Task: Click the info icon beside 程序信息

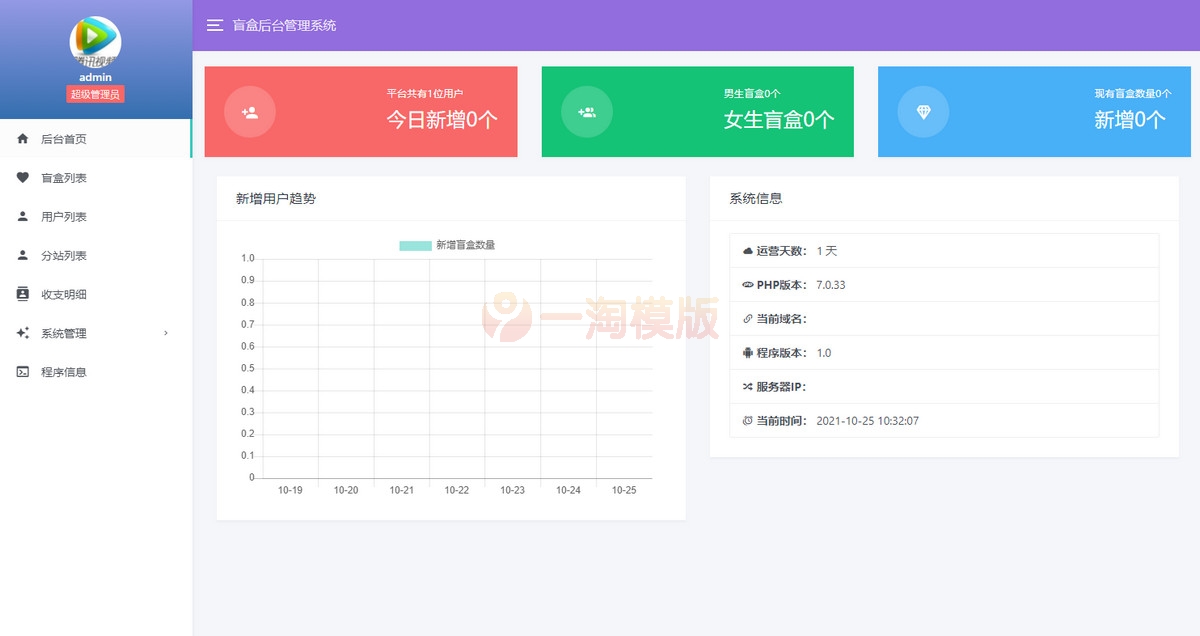Action: coord(22,371)
